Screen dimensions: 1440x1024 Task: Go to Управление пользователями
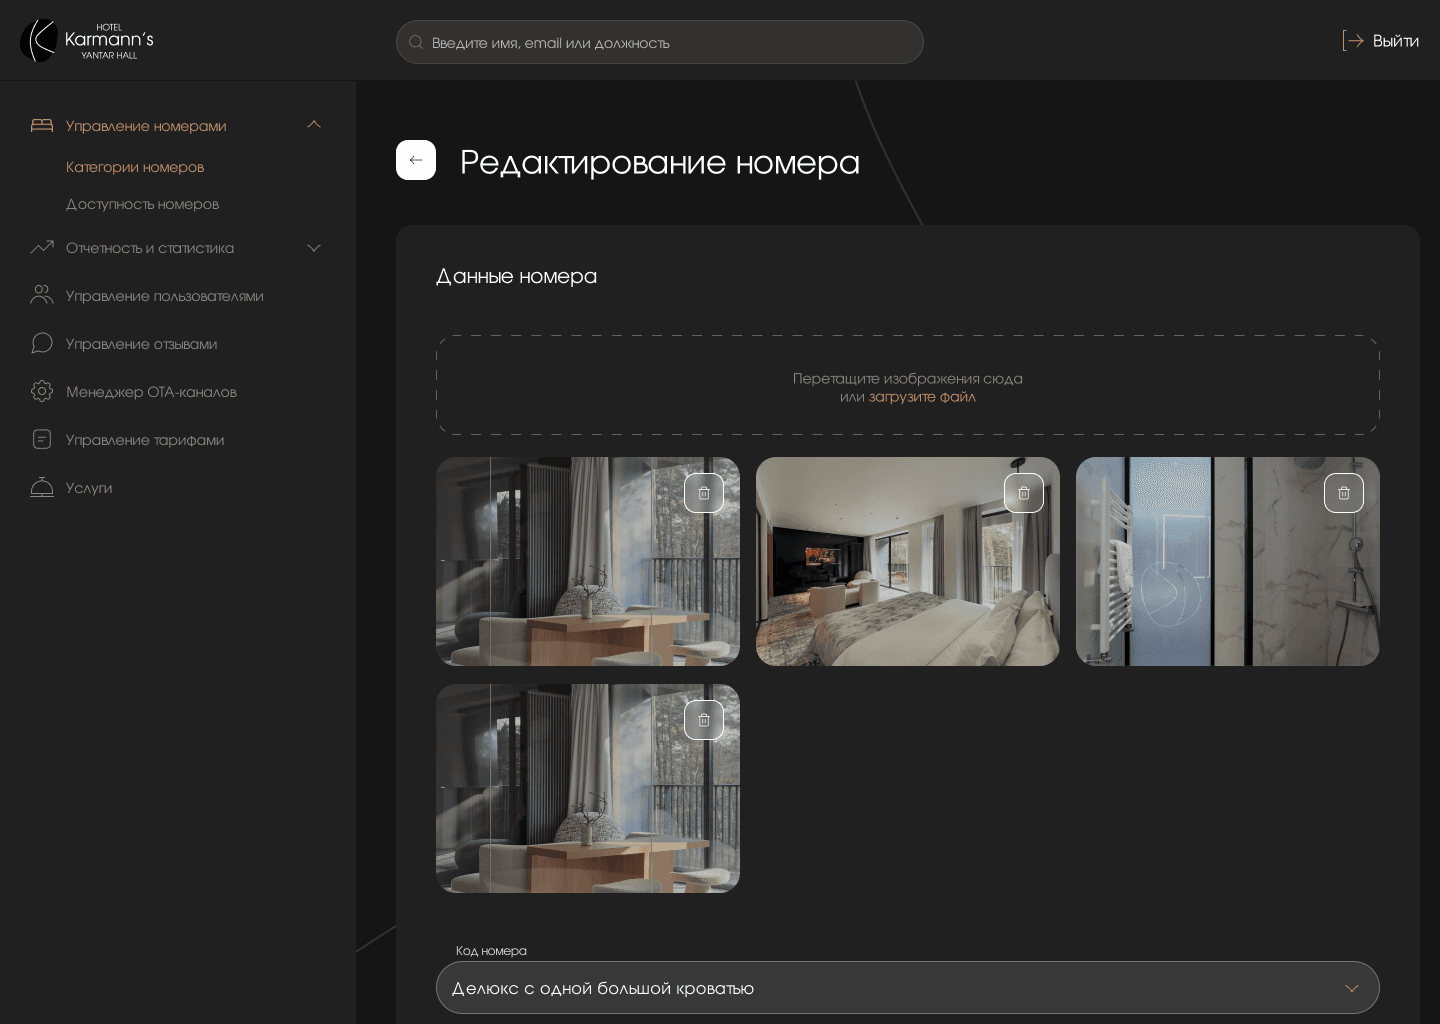point(164,296)
